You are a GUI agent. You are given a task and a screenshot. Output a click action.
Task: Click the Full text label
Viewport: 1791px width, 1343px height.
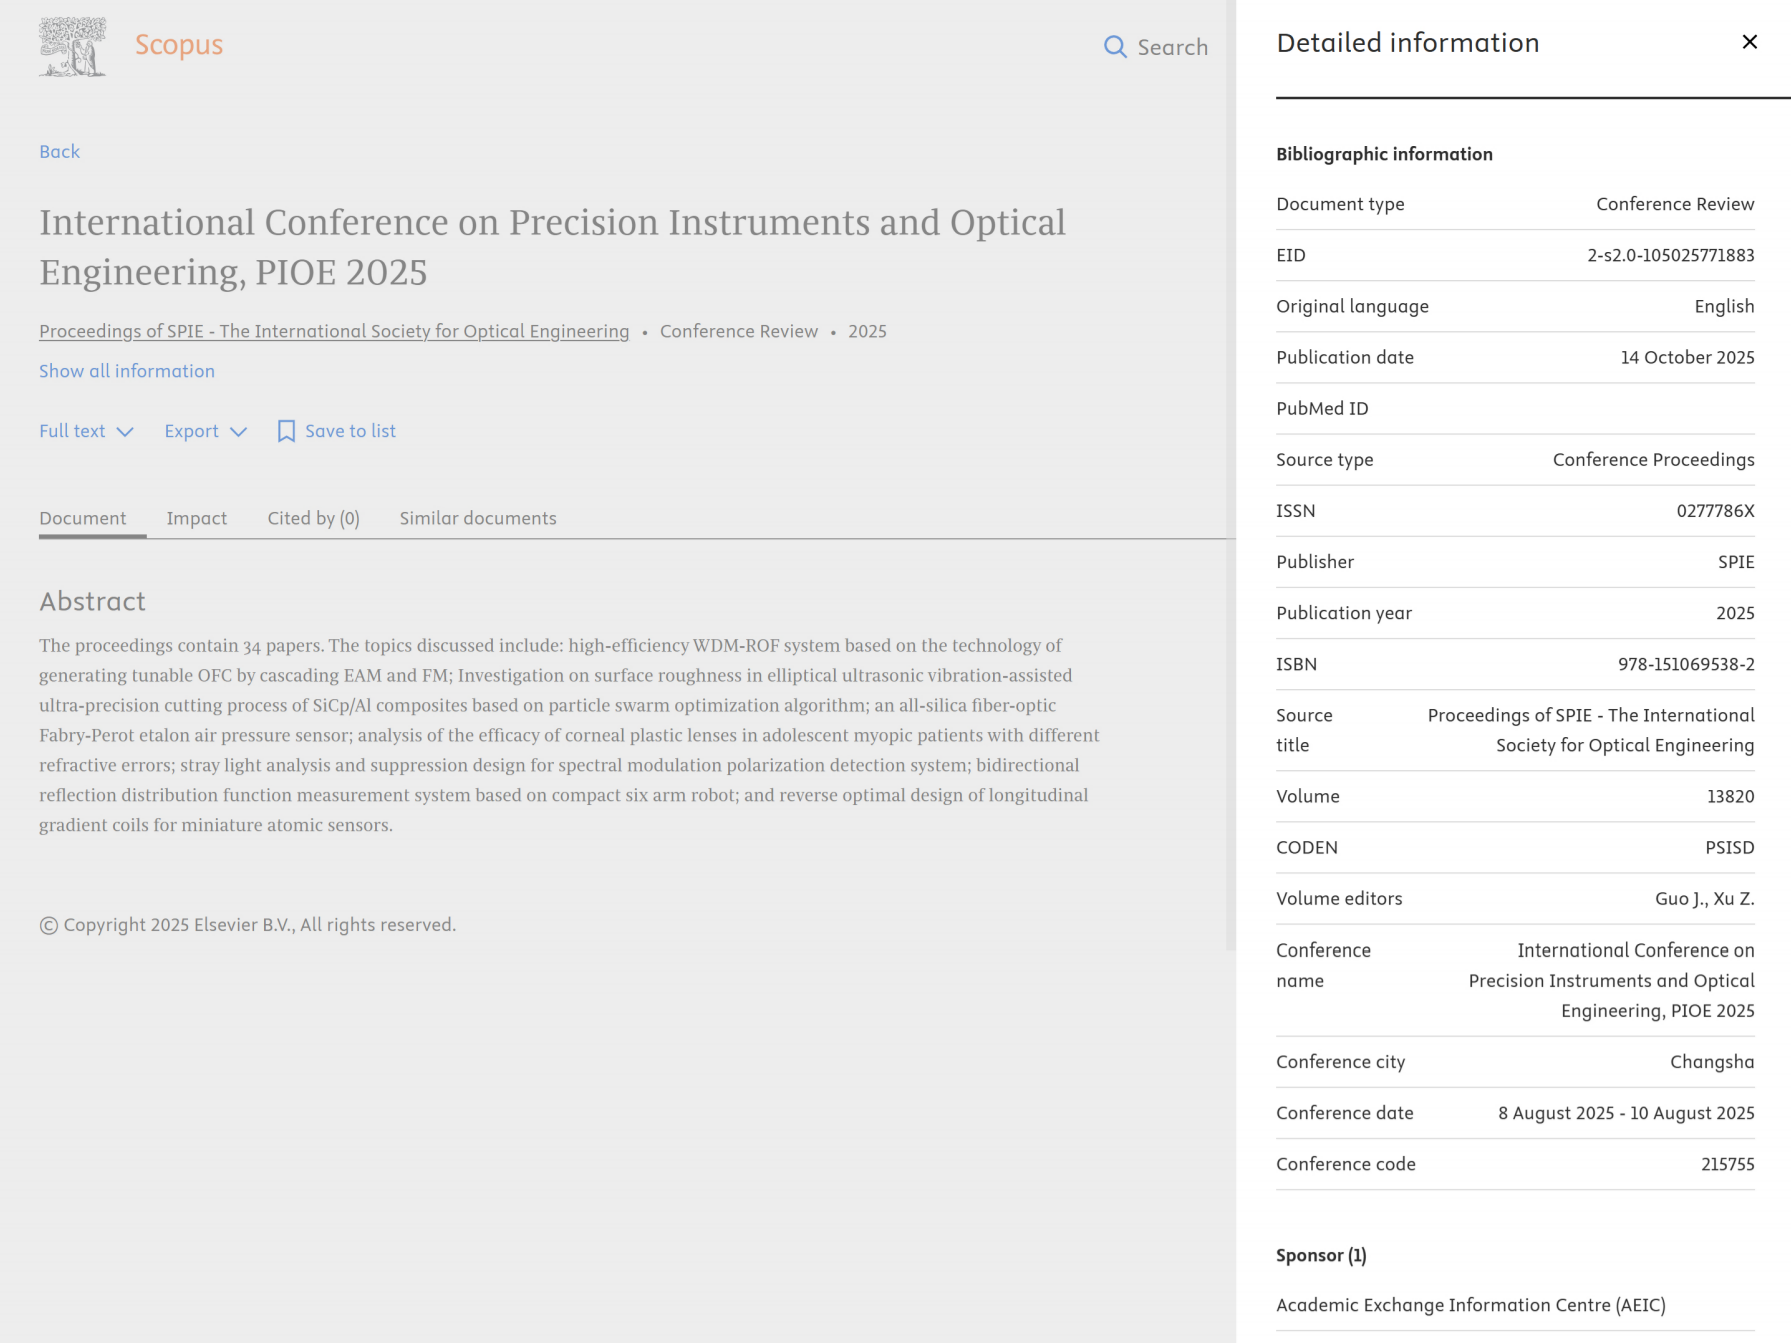[x=72, y=431]
